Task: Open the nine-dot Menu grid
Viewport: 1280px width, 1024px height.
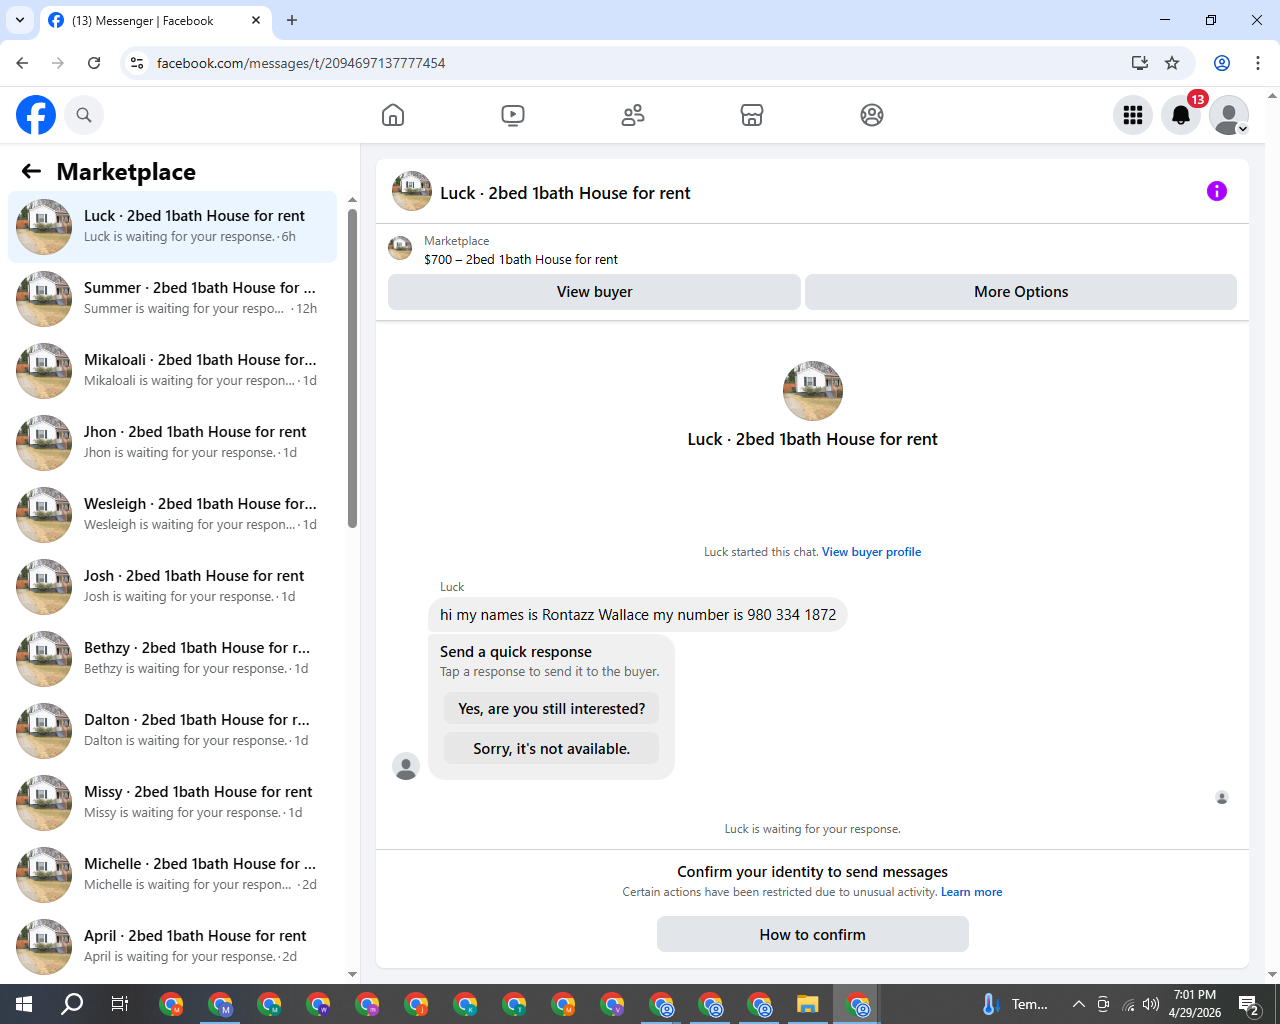Action: [x=1133, y=115]
